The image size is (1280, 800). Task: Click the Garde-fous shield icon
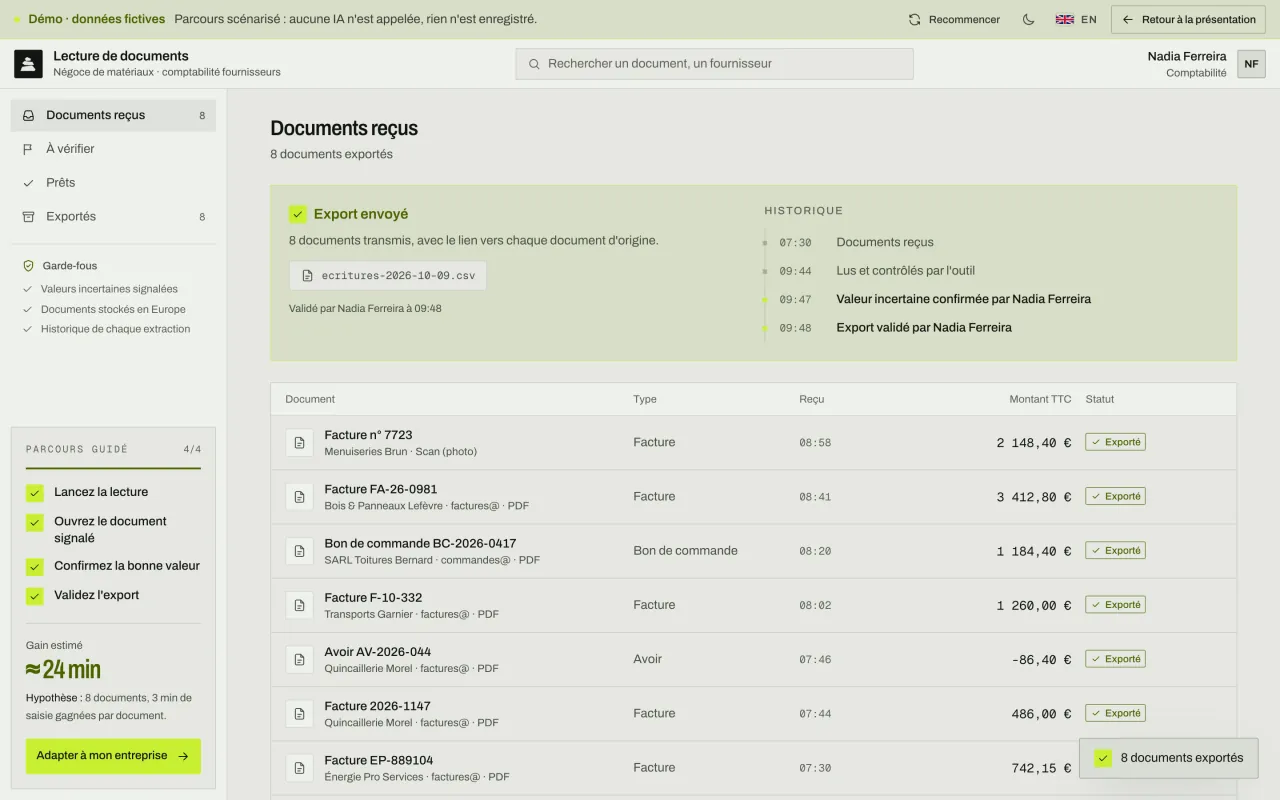(28, 266)
